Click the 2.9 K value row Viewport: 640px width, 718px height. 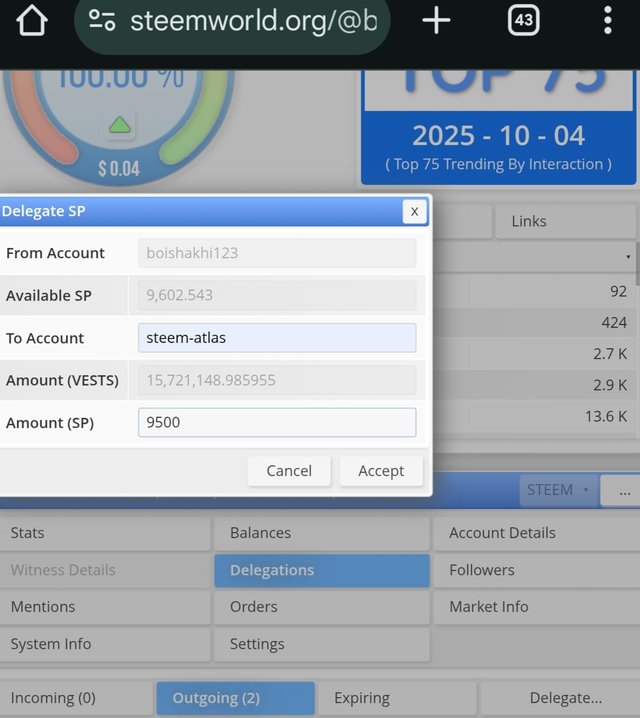(x=535, y=385)
